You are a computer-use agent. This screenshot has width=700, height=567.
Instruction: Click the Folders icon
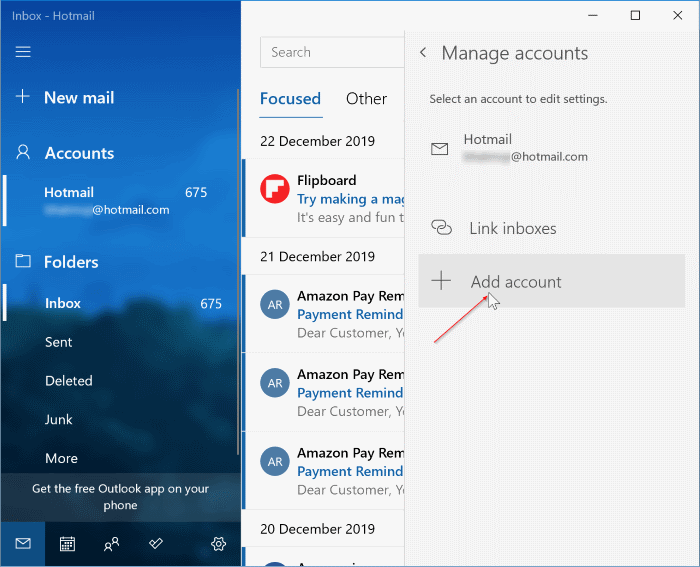pyautogui.click(x=23, y=261)
